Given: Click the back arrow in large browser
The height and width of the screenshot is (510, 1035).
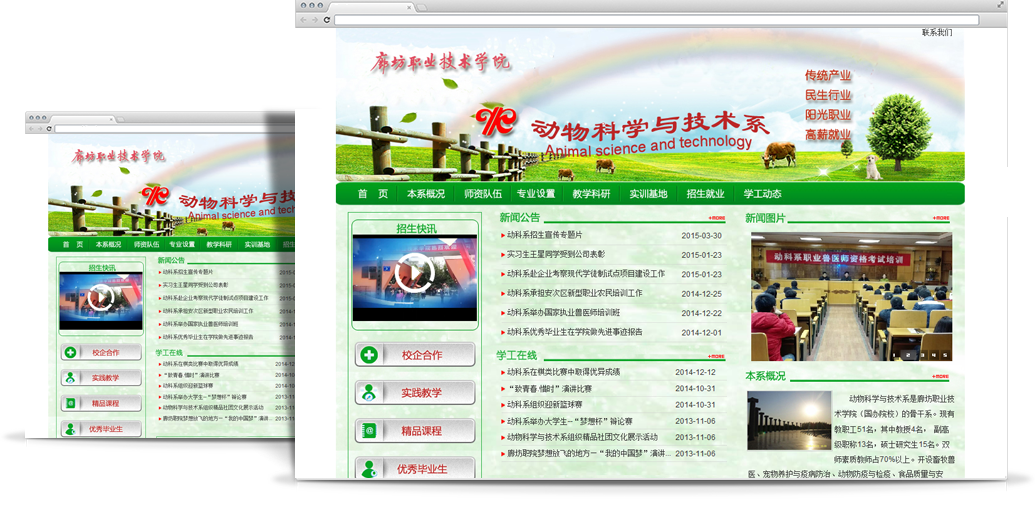Looking at the screenshot, I should 304,20.
